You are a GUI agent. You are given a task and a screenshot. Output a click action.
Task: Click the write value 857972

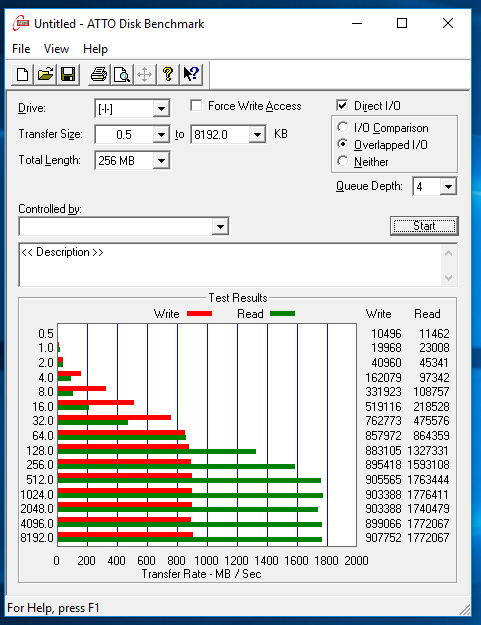[383, 436]
